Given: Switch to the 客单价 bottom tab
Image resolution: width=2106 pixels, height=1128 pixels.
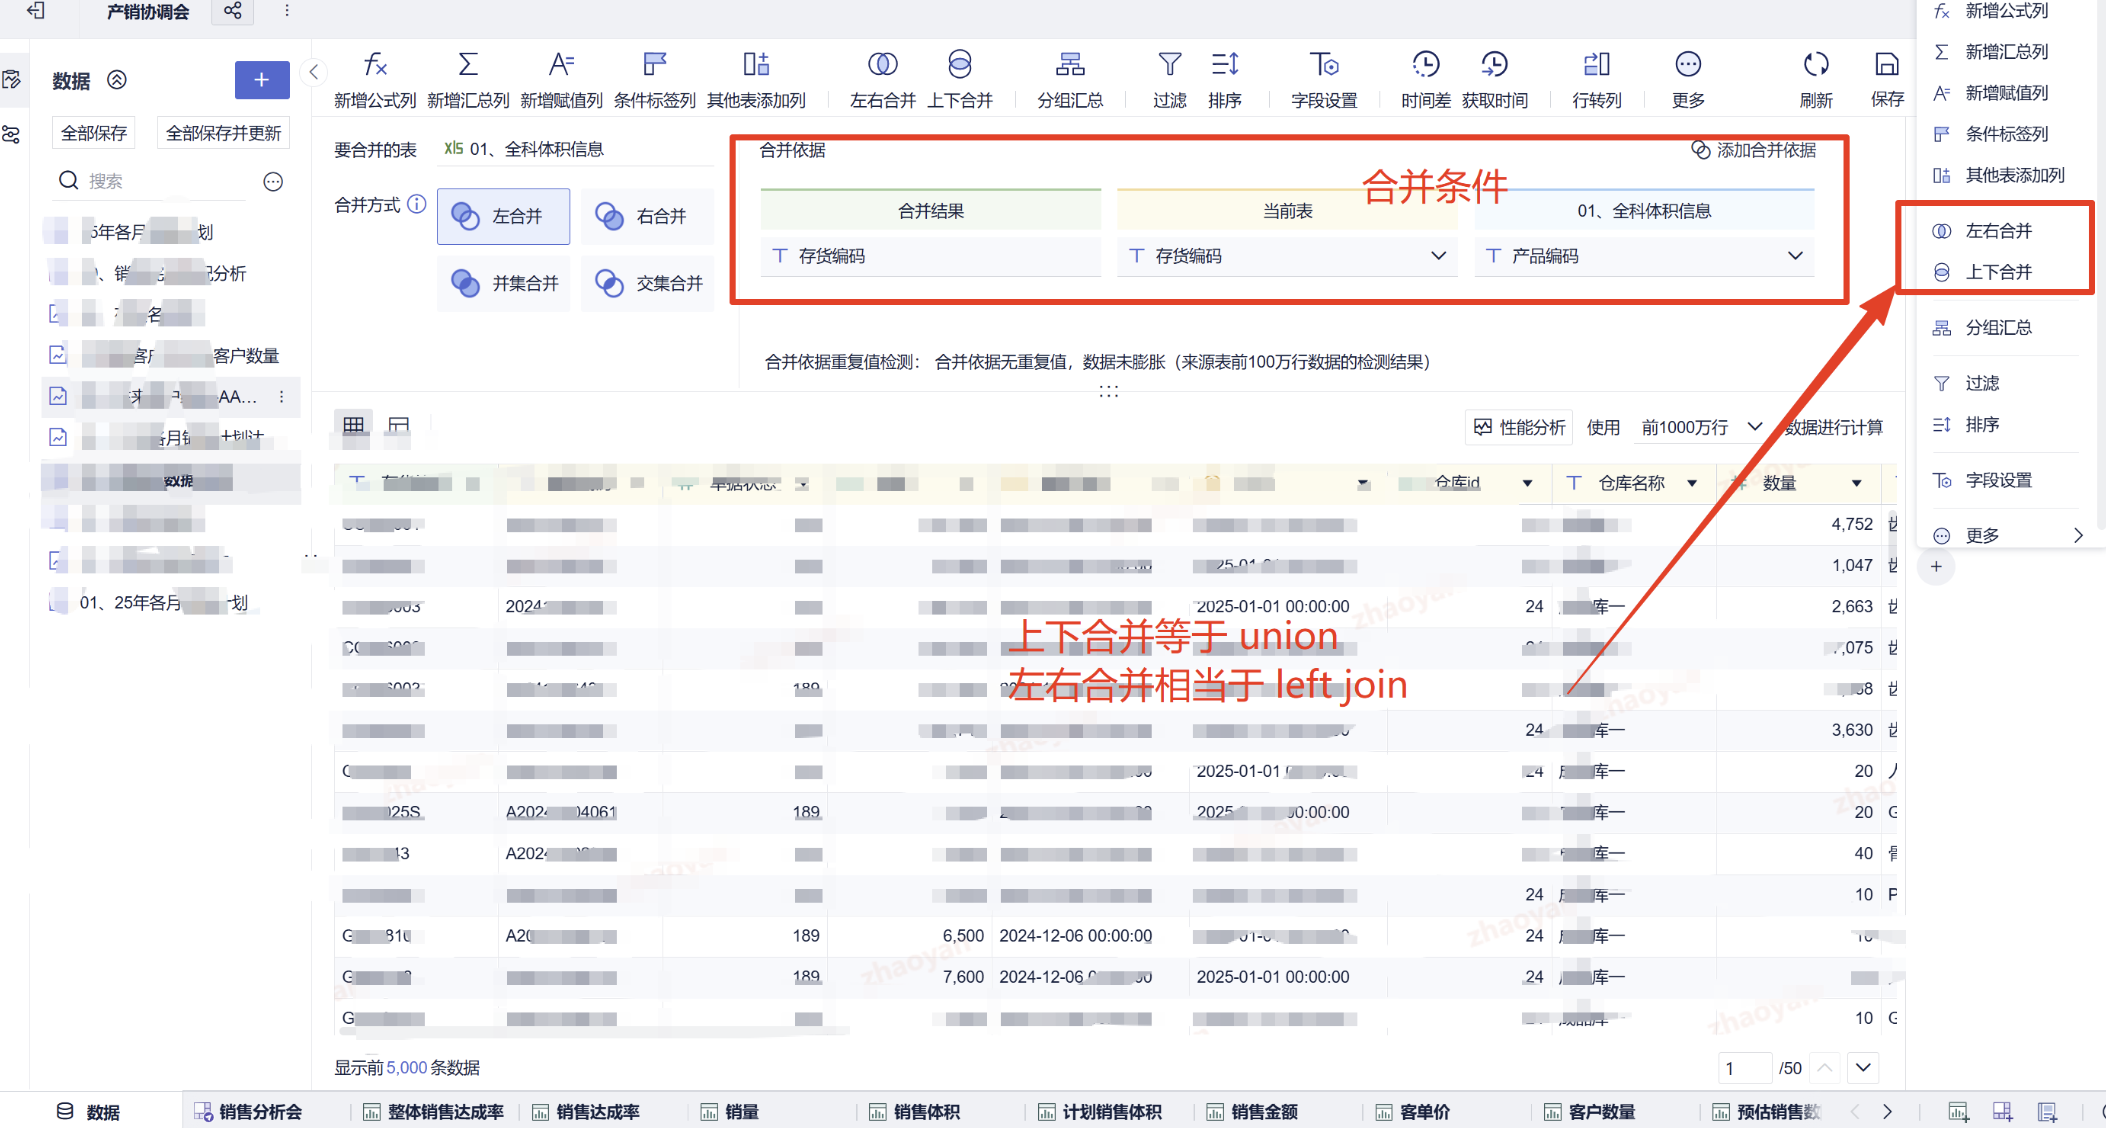Looking at the screenshot, I should click(1413, 1112).
